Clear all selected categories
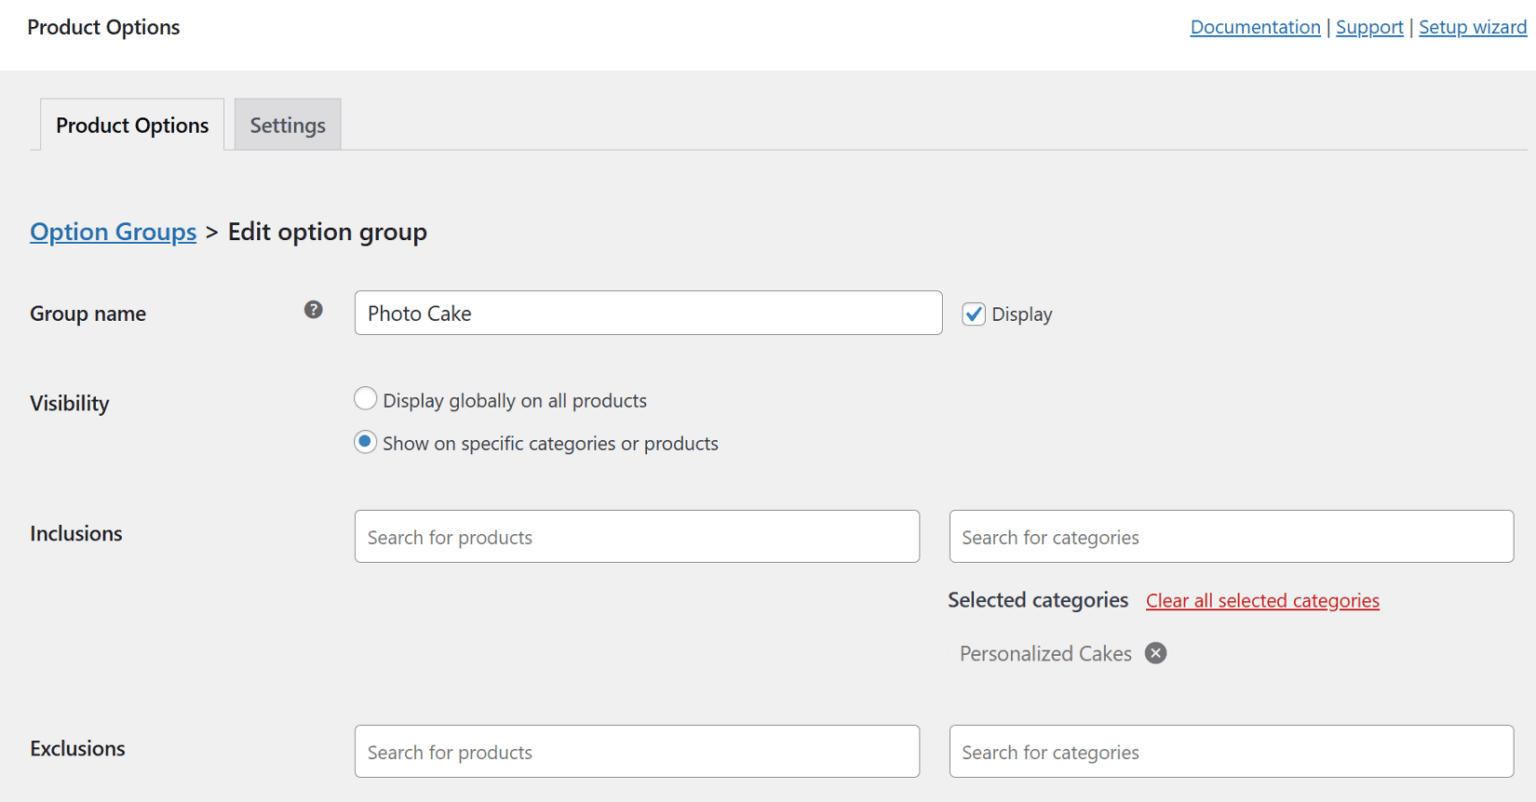The width and height of the screenshot is (1536, 802). (x=1263, y=601)
